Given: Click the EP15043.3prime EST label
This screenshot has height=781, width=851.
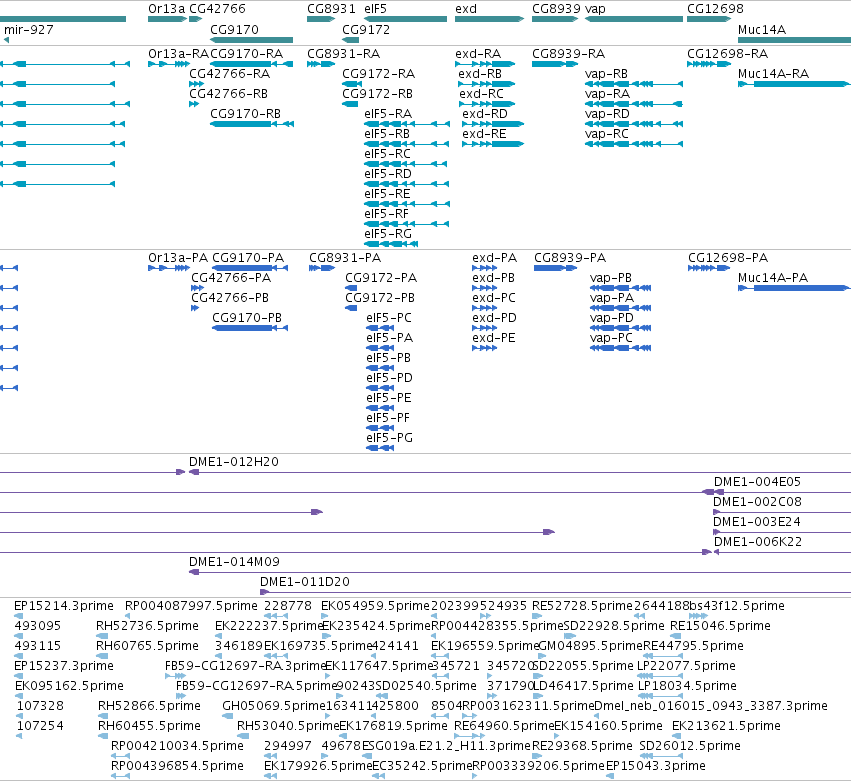Looking at the screenshot, I should pyautogui.click(x=656, y=766).
